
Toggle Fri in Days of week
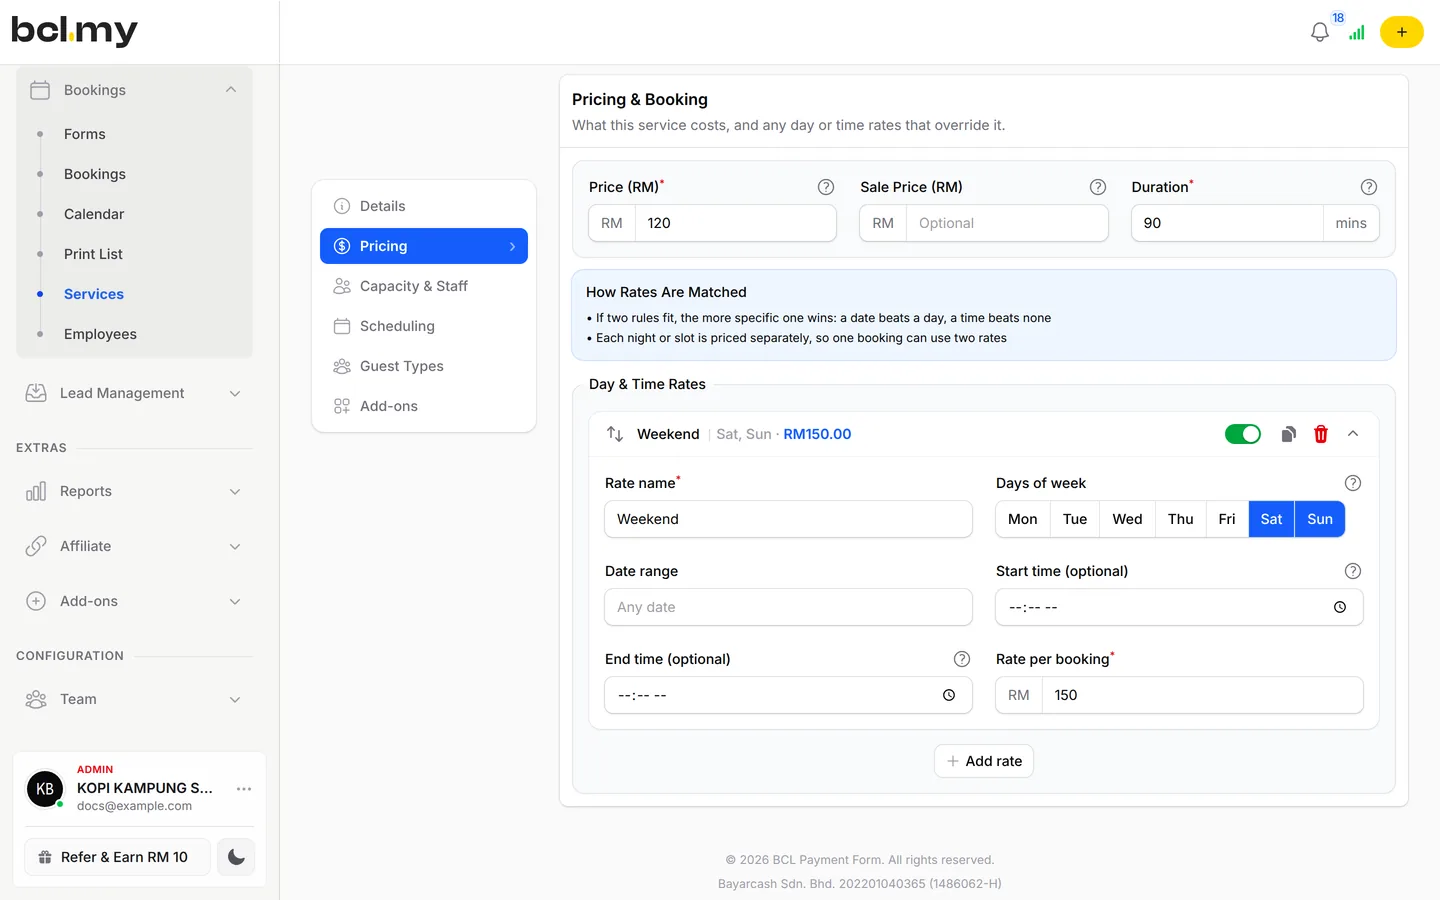1227,519
